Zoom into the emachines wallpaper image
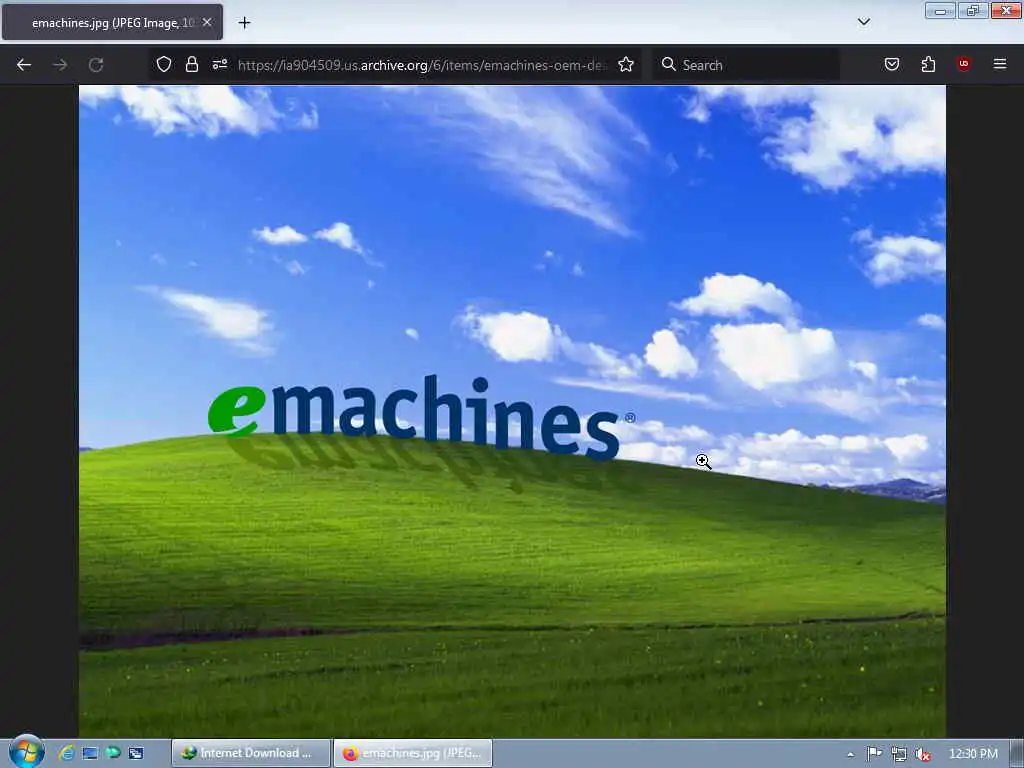The width and height of the screenshot is (1024, 768). [512, 411]
